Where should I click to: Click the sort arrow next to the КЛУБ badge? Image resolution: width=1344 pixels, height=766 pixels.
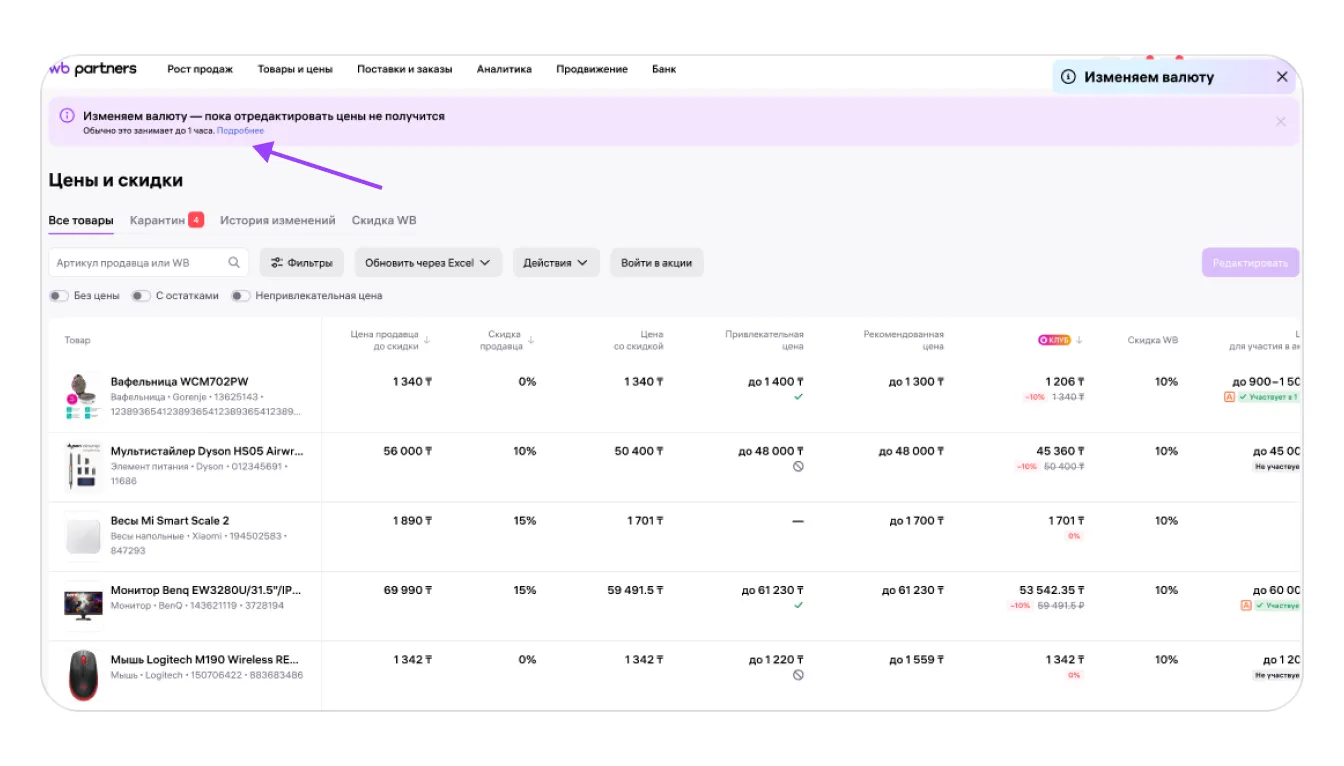pyautogui.click(x=1080, y=340)
